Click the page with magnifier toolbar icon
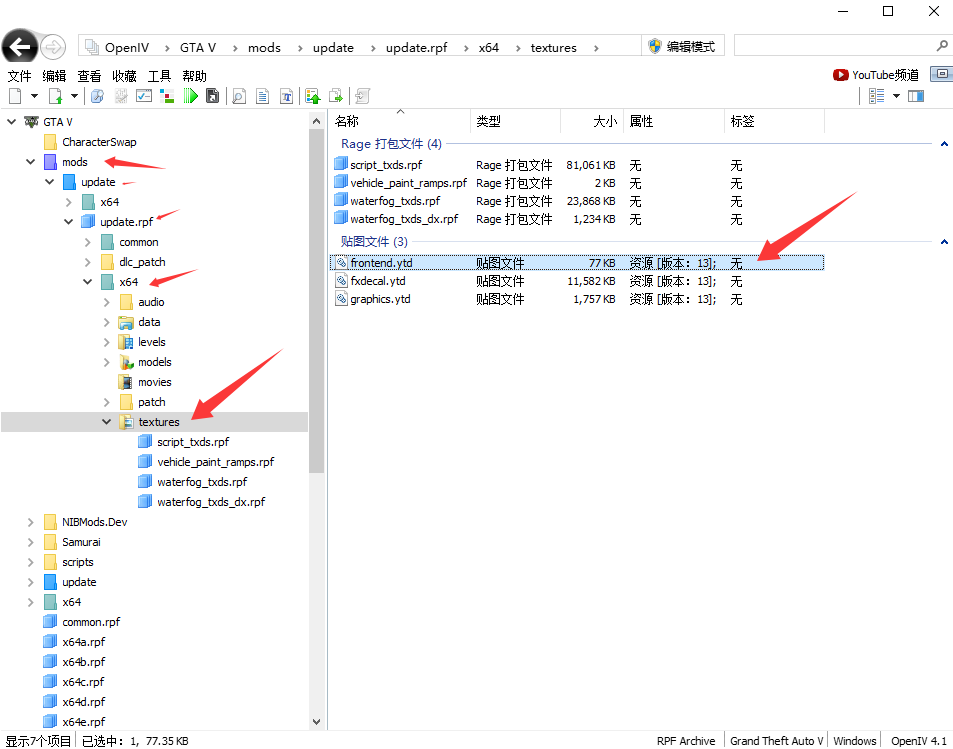The width and height of the screenshot is (953, 749). [x=239, y=96]
